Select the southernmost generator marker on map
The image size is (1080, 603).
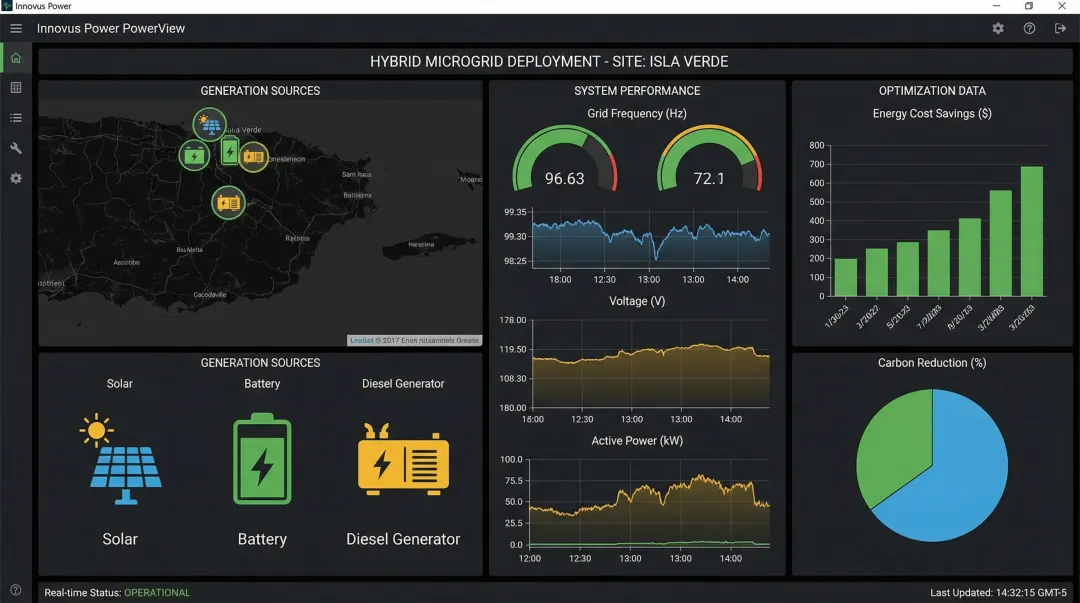(x=229, y=202)
